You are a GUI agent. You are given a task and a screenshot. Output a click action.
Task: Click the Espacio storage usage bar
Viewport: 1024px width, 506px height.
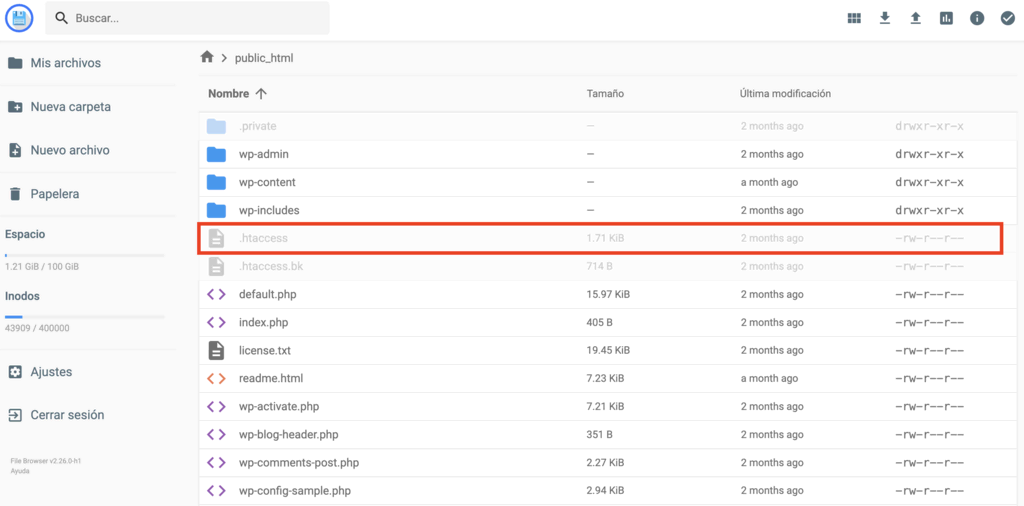tap(84, 255)
